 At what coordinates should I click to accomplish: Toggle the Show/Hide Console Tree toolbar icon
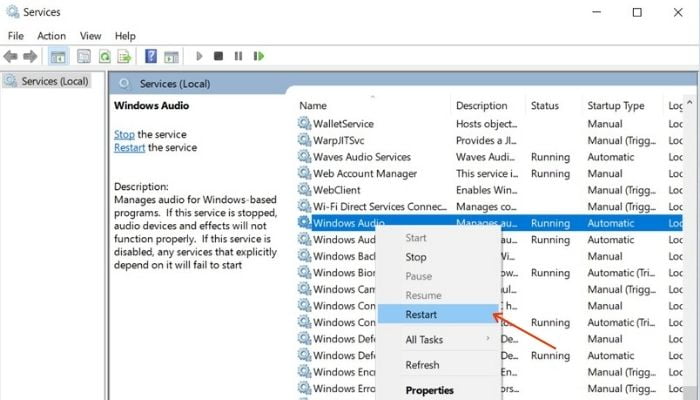point(58,56)
